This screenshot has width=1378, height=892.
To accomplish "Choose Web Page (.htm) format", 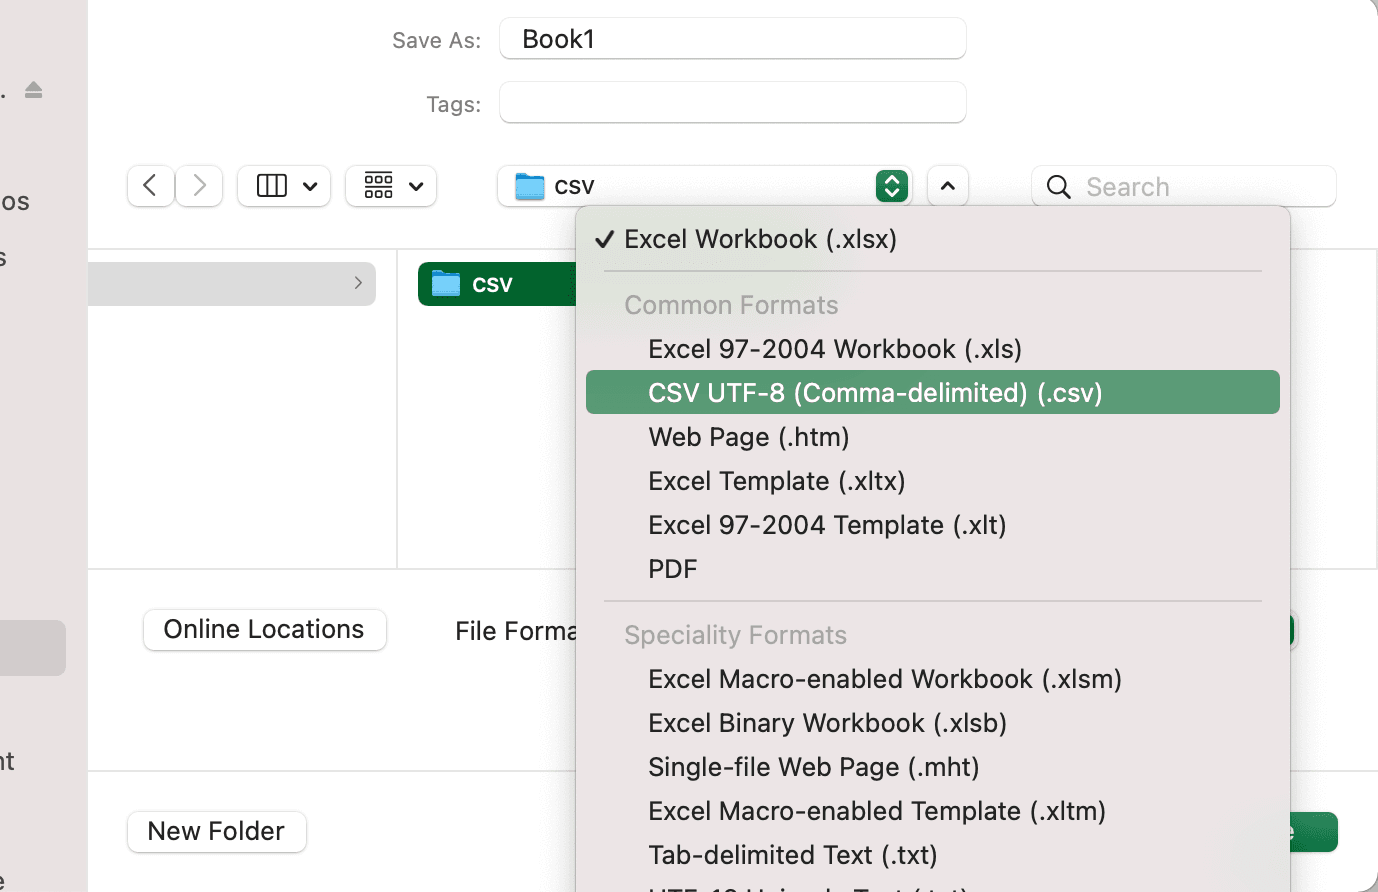I will pyautogui.click(x=748, y=436).
